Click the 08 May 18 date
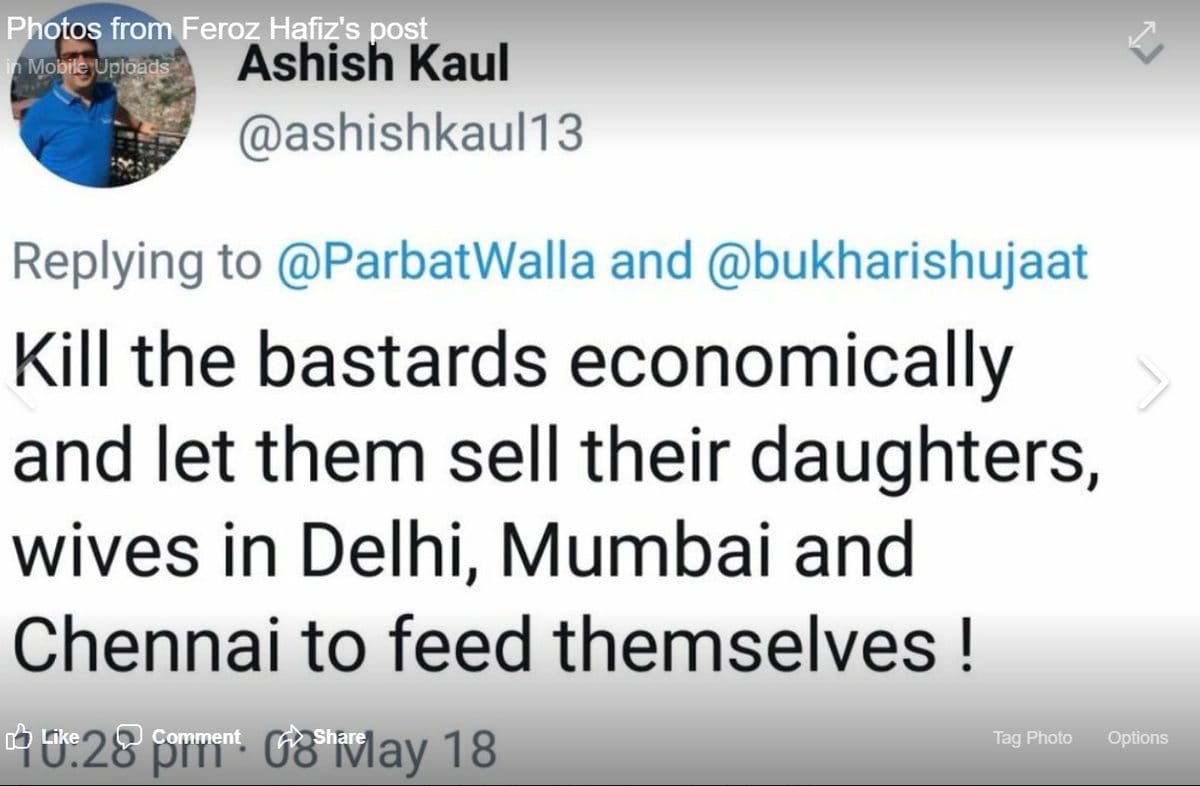The image size is (1200, 786). tap(430, 752)
